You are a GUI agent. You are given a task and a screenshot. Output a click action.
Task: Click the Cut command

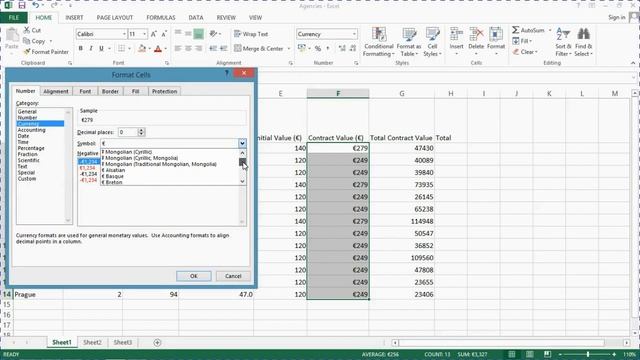point(32,30)
